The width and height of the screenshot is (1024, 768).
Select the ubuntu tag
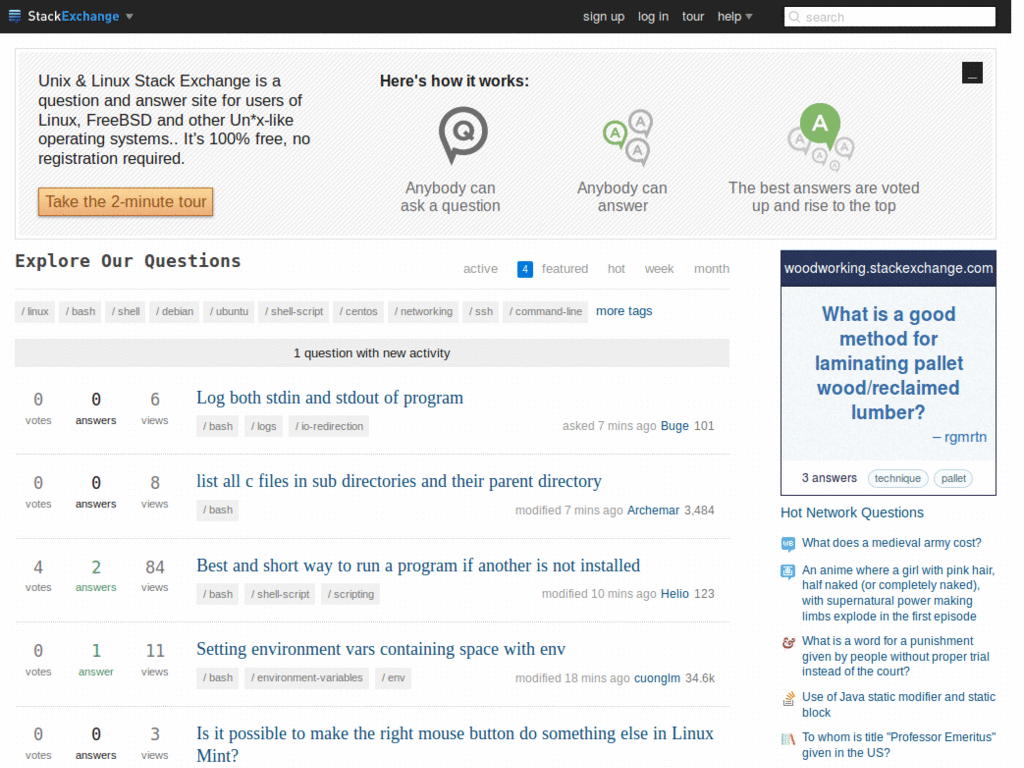click(229, 312)
